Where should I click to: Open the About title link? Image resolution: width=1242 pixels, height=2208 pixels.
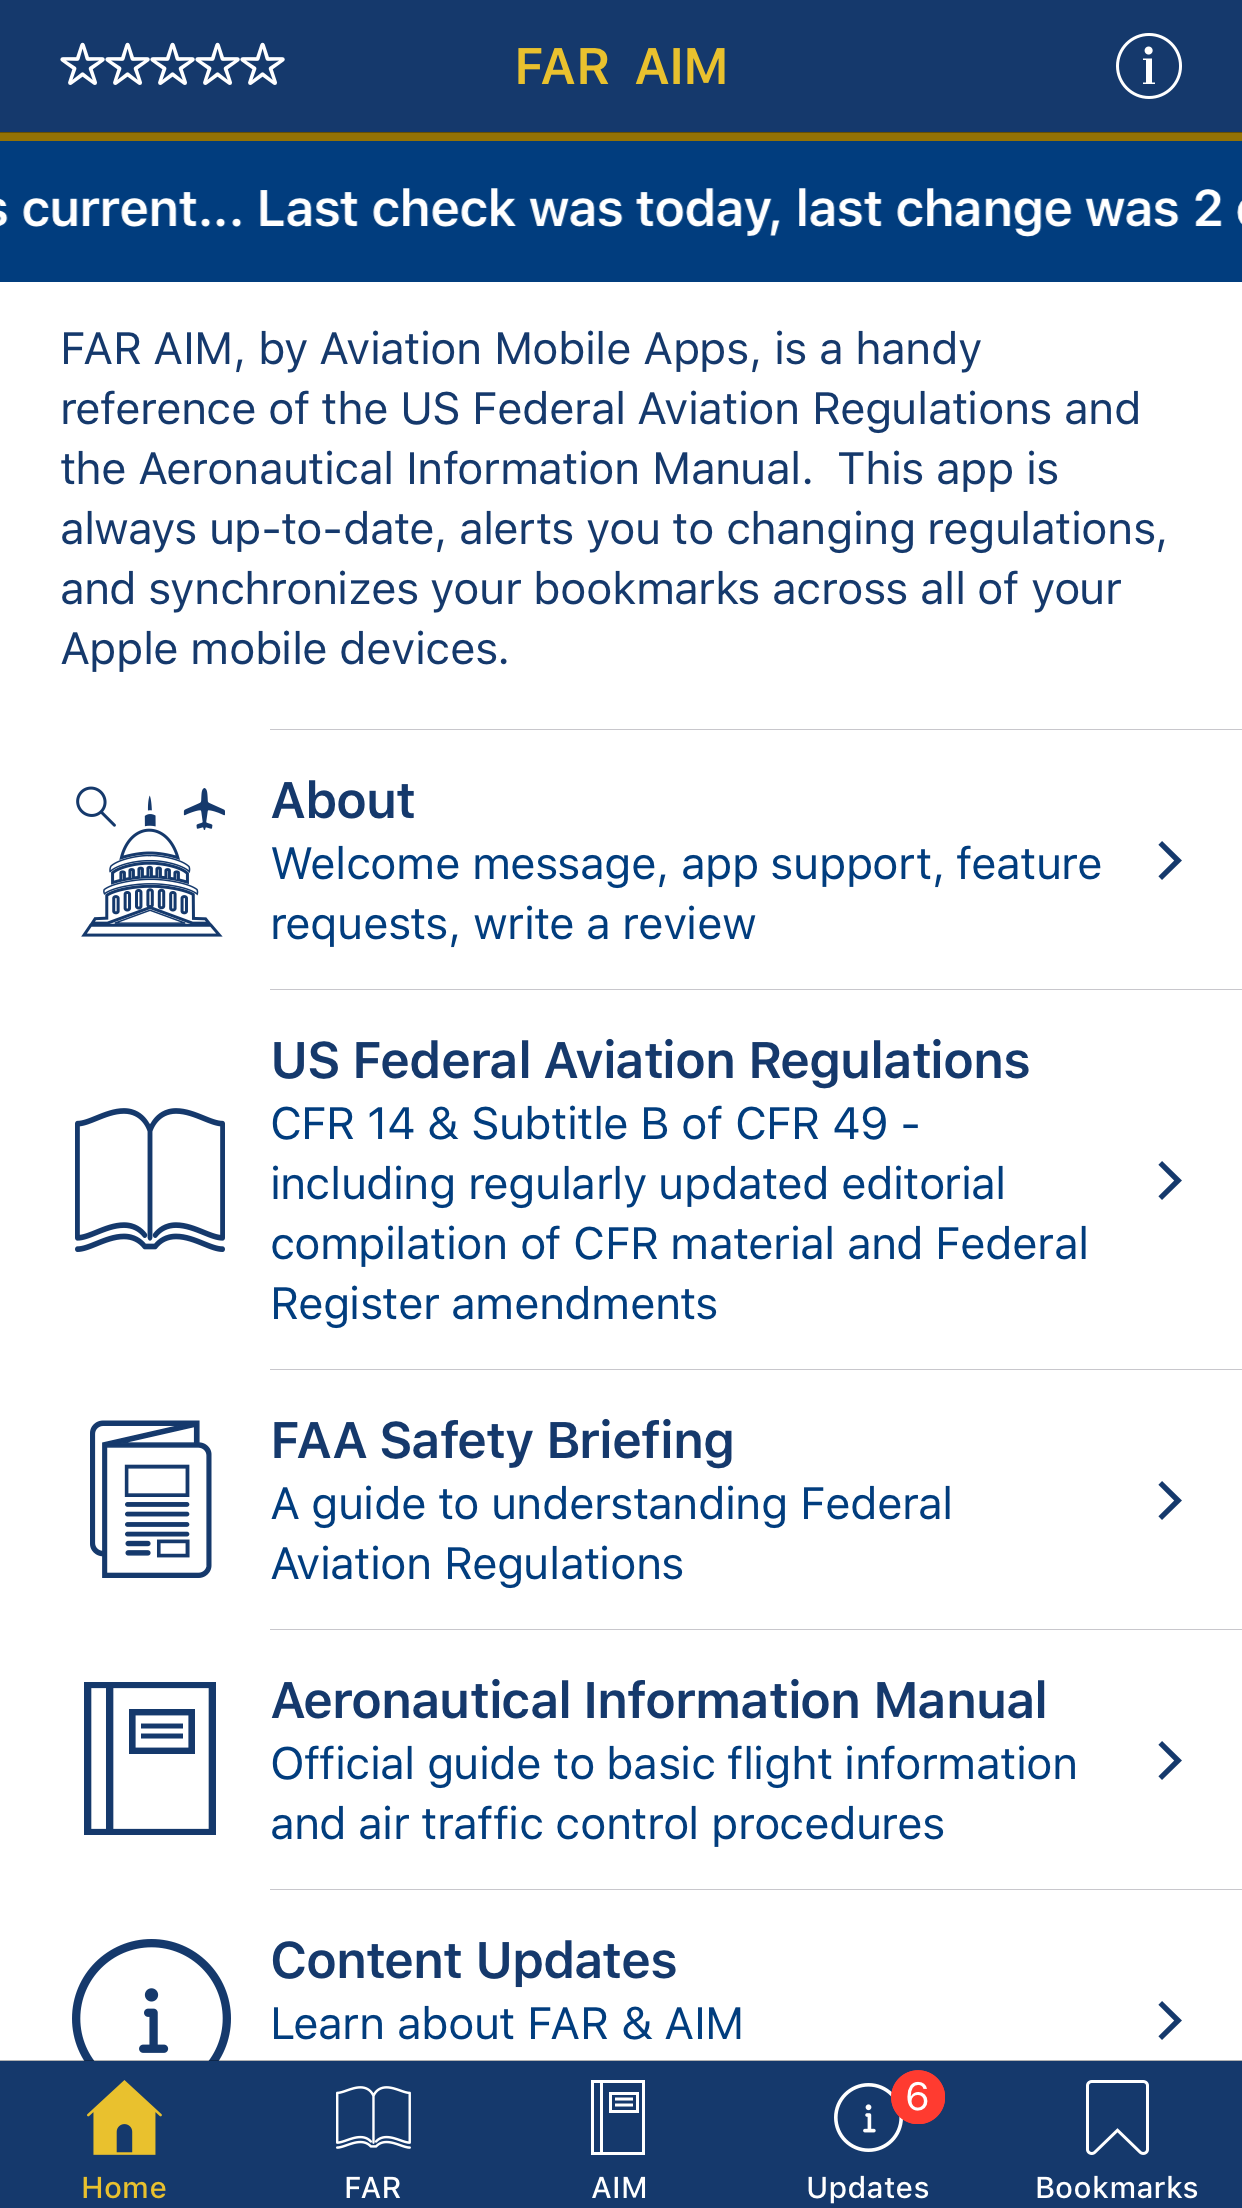tap(343, 801)
